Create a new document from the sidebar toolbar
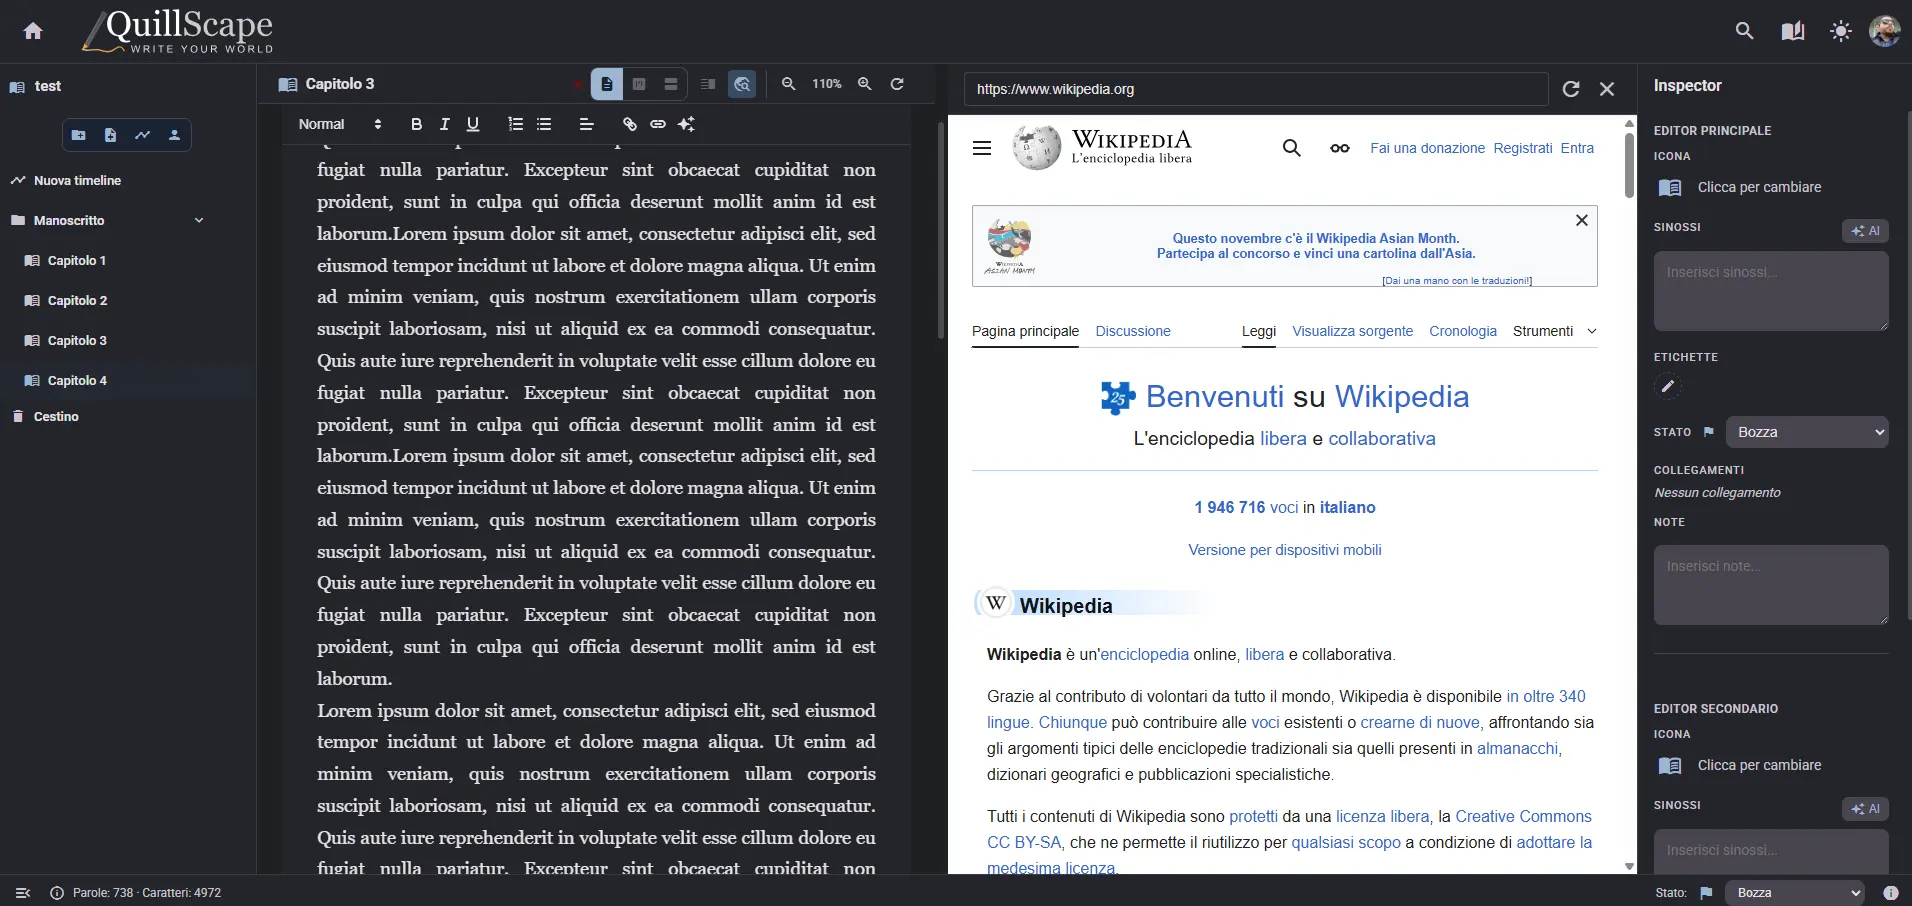The height and width of the screenshot is (906, 1912). point(110,135)
